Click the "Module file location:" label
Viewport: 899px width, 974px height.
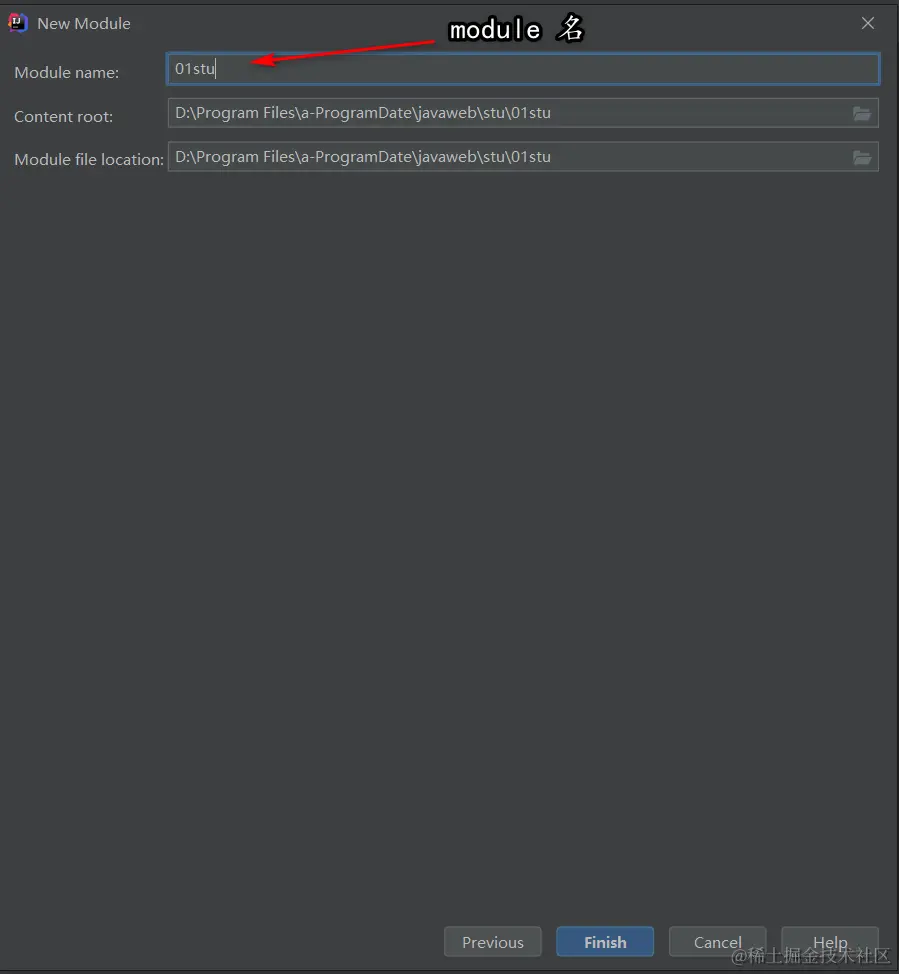click(x=89, y=160)
